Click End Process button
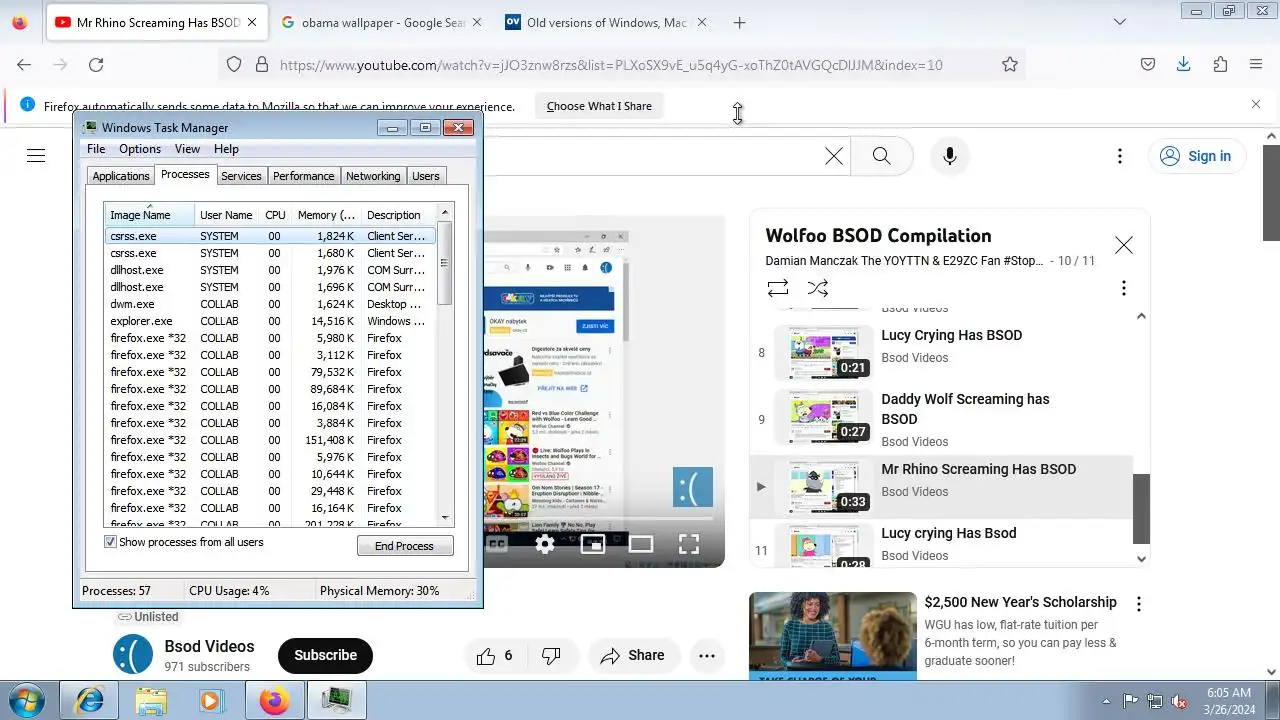The height and width of the screenshot is (720, 1280). pyautogui.click(x=405, y=546)
